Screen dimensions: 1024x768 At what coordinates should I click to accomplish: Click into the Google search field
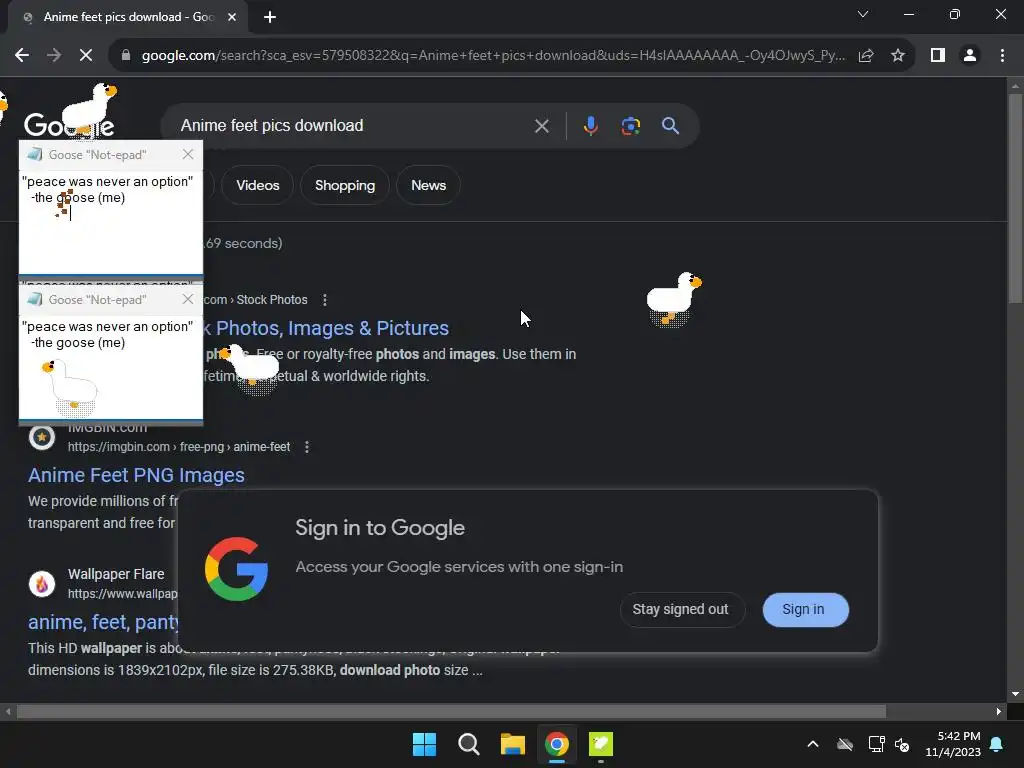coord(353,125)
